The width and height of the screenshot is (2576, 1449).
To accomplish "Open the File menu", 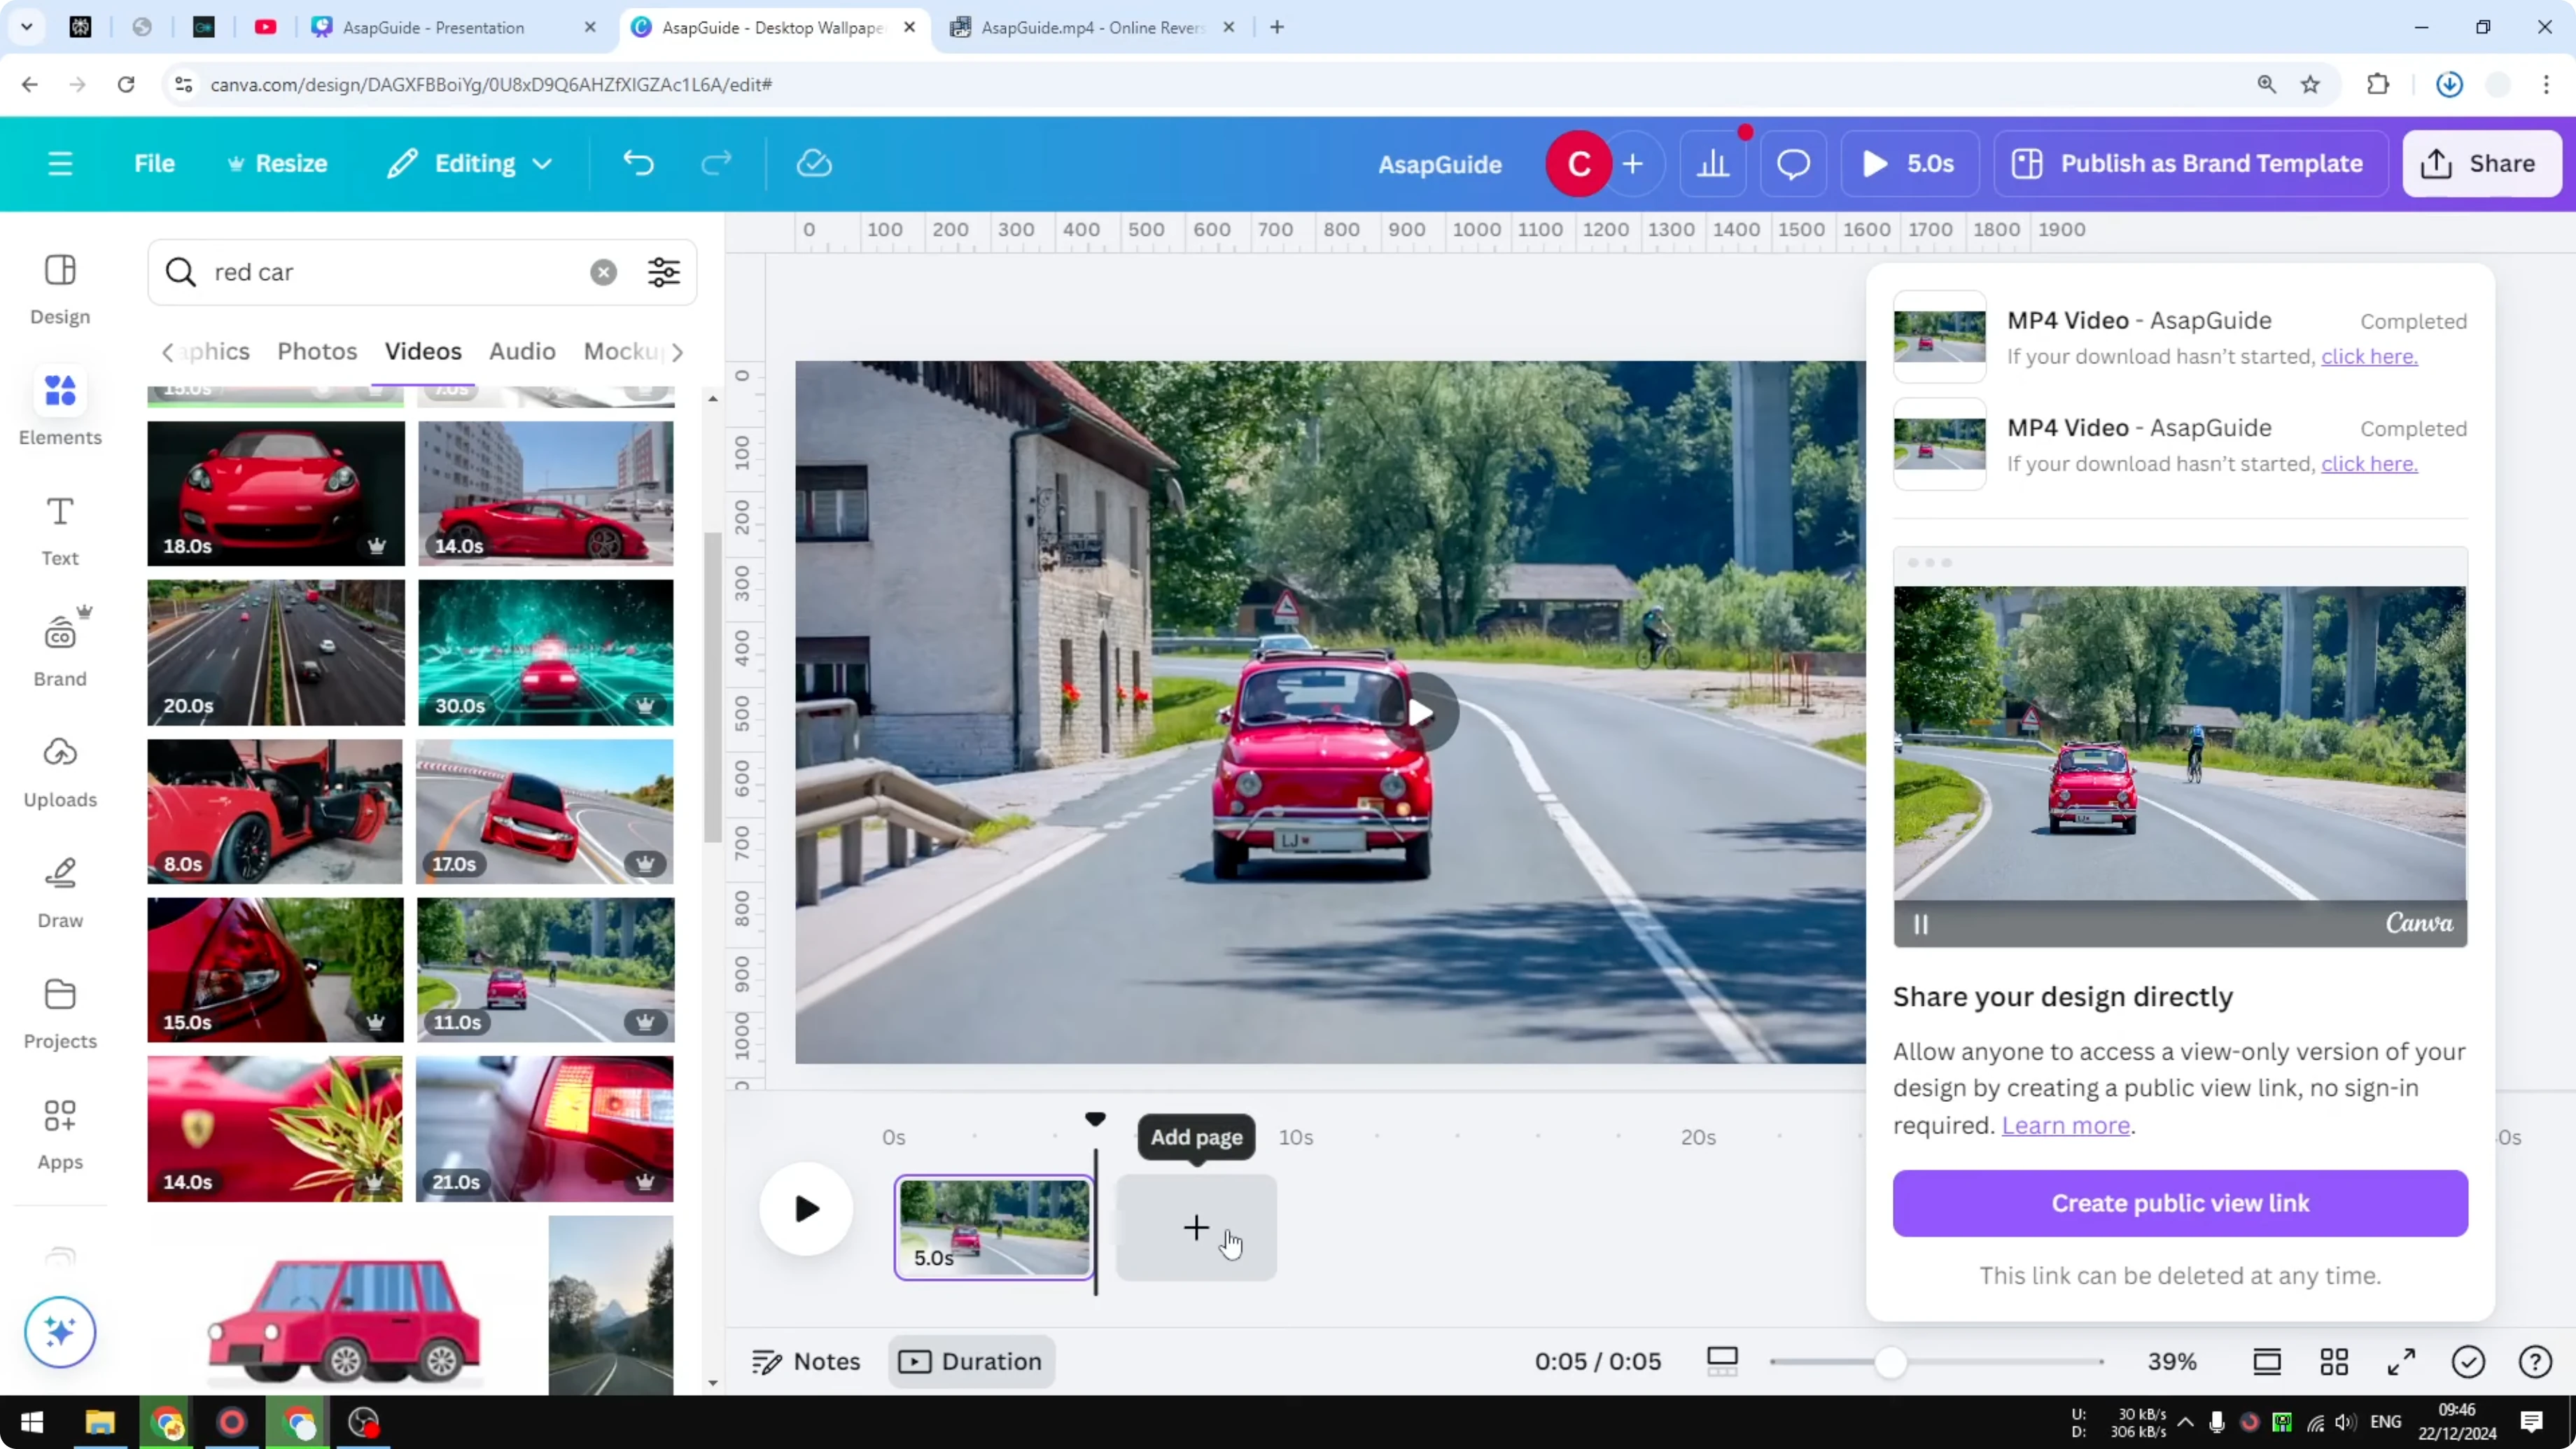I will tap(154, 163).
